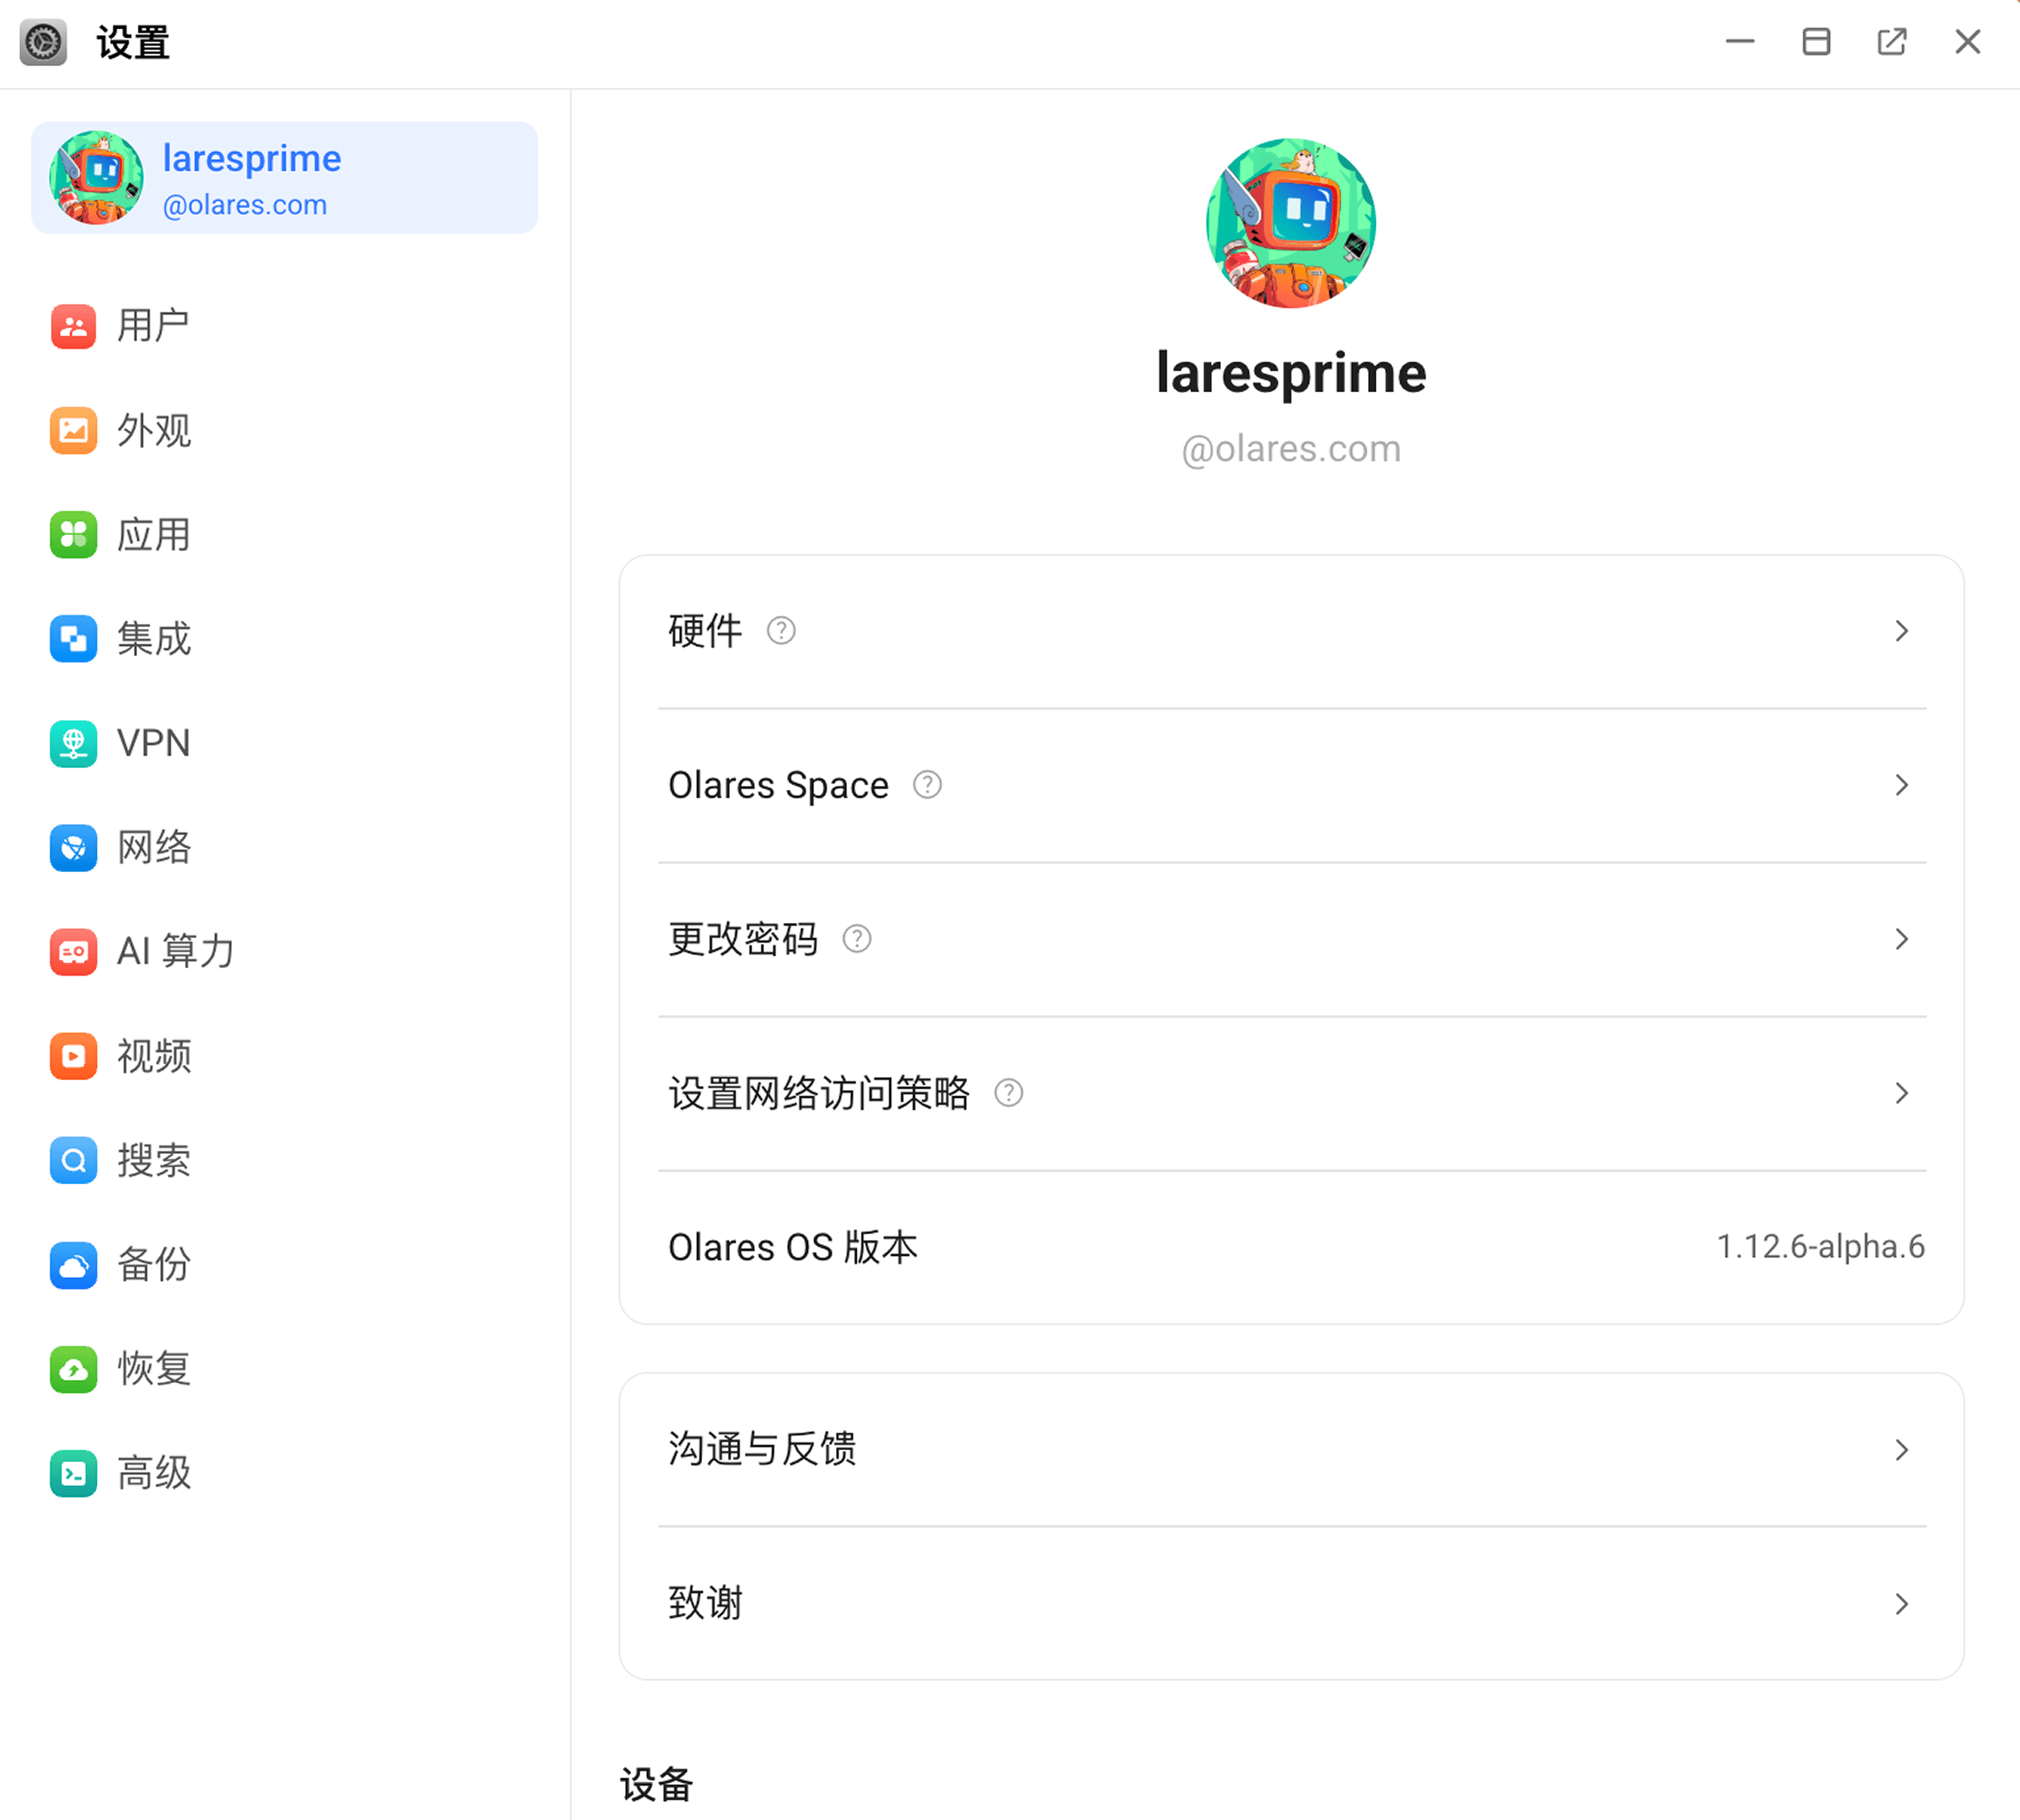Click the 应用 applications icon
The image size is (2020, 1820).
point(73,535)
